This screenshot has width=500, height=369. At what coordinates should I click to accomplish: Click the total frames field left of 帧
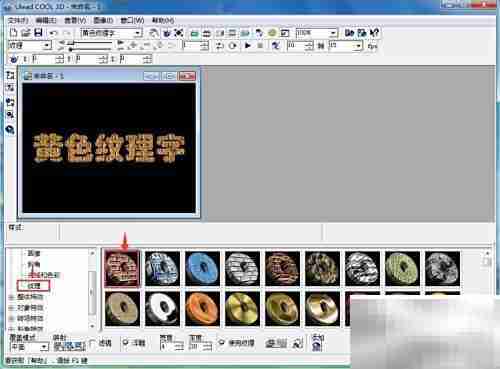pos(297,45)
